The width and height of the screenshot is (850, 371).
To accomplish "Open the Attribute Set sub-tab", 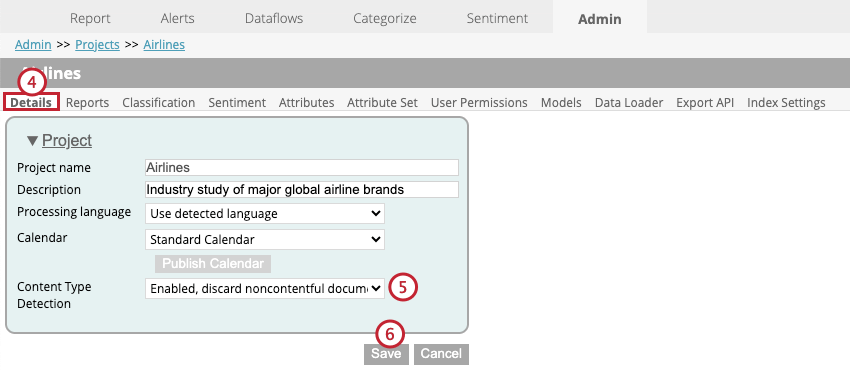I will tap(382, 103).
